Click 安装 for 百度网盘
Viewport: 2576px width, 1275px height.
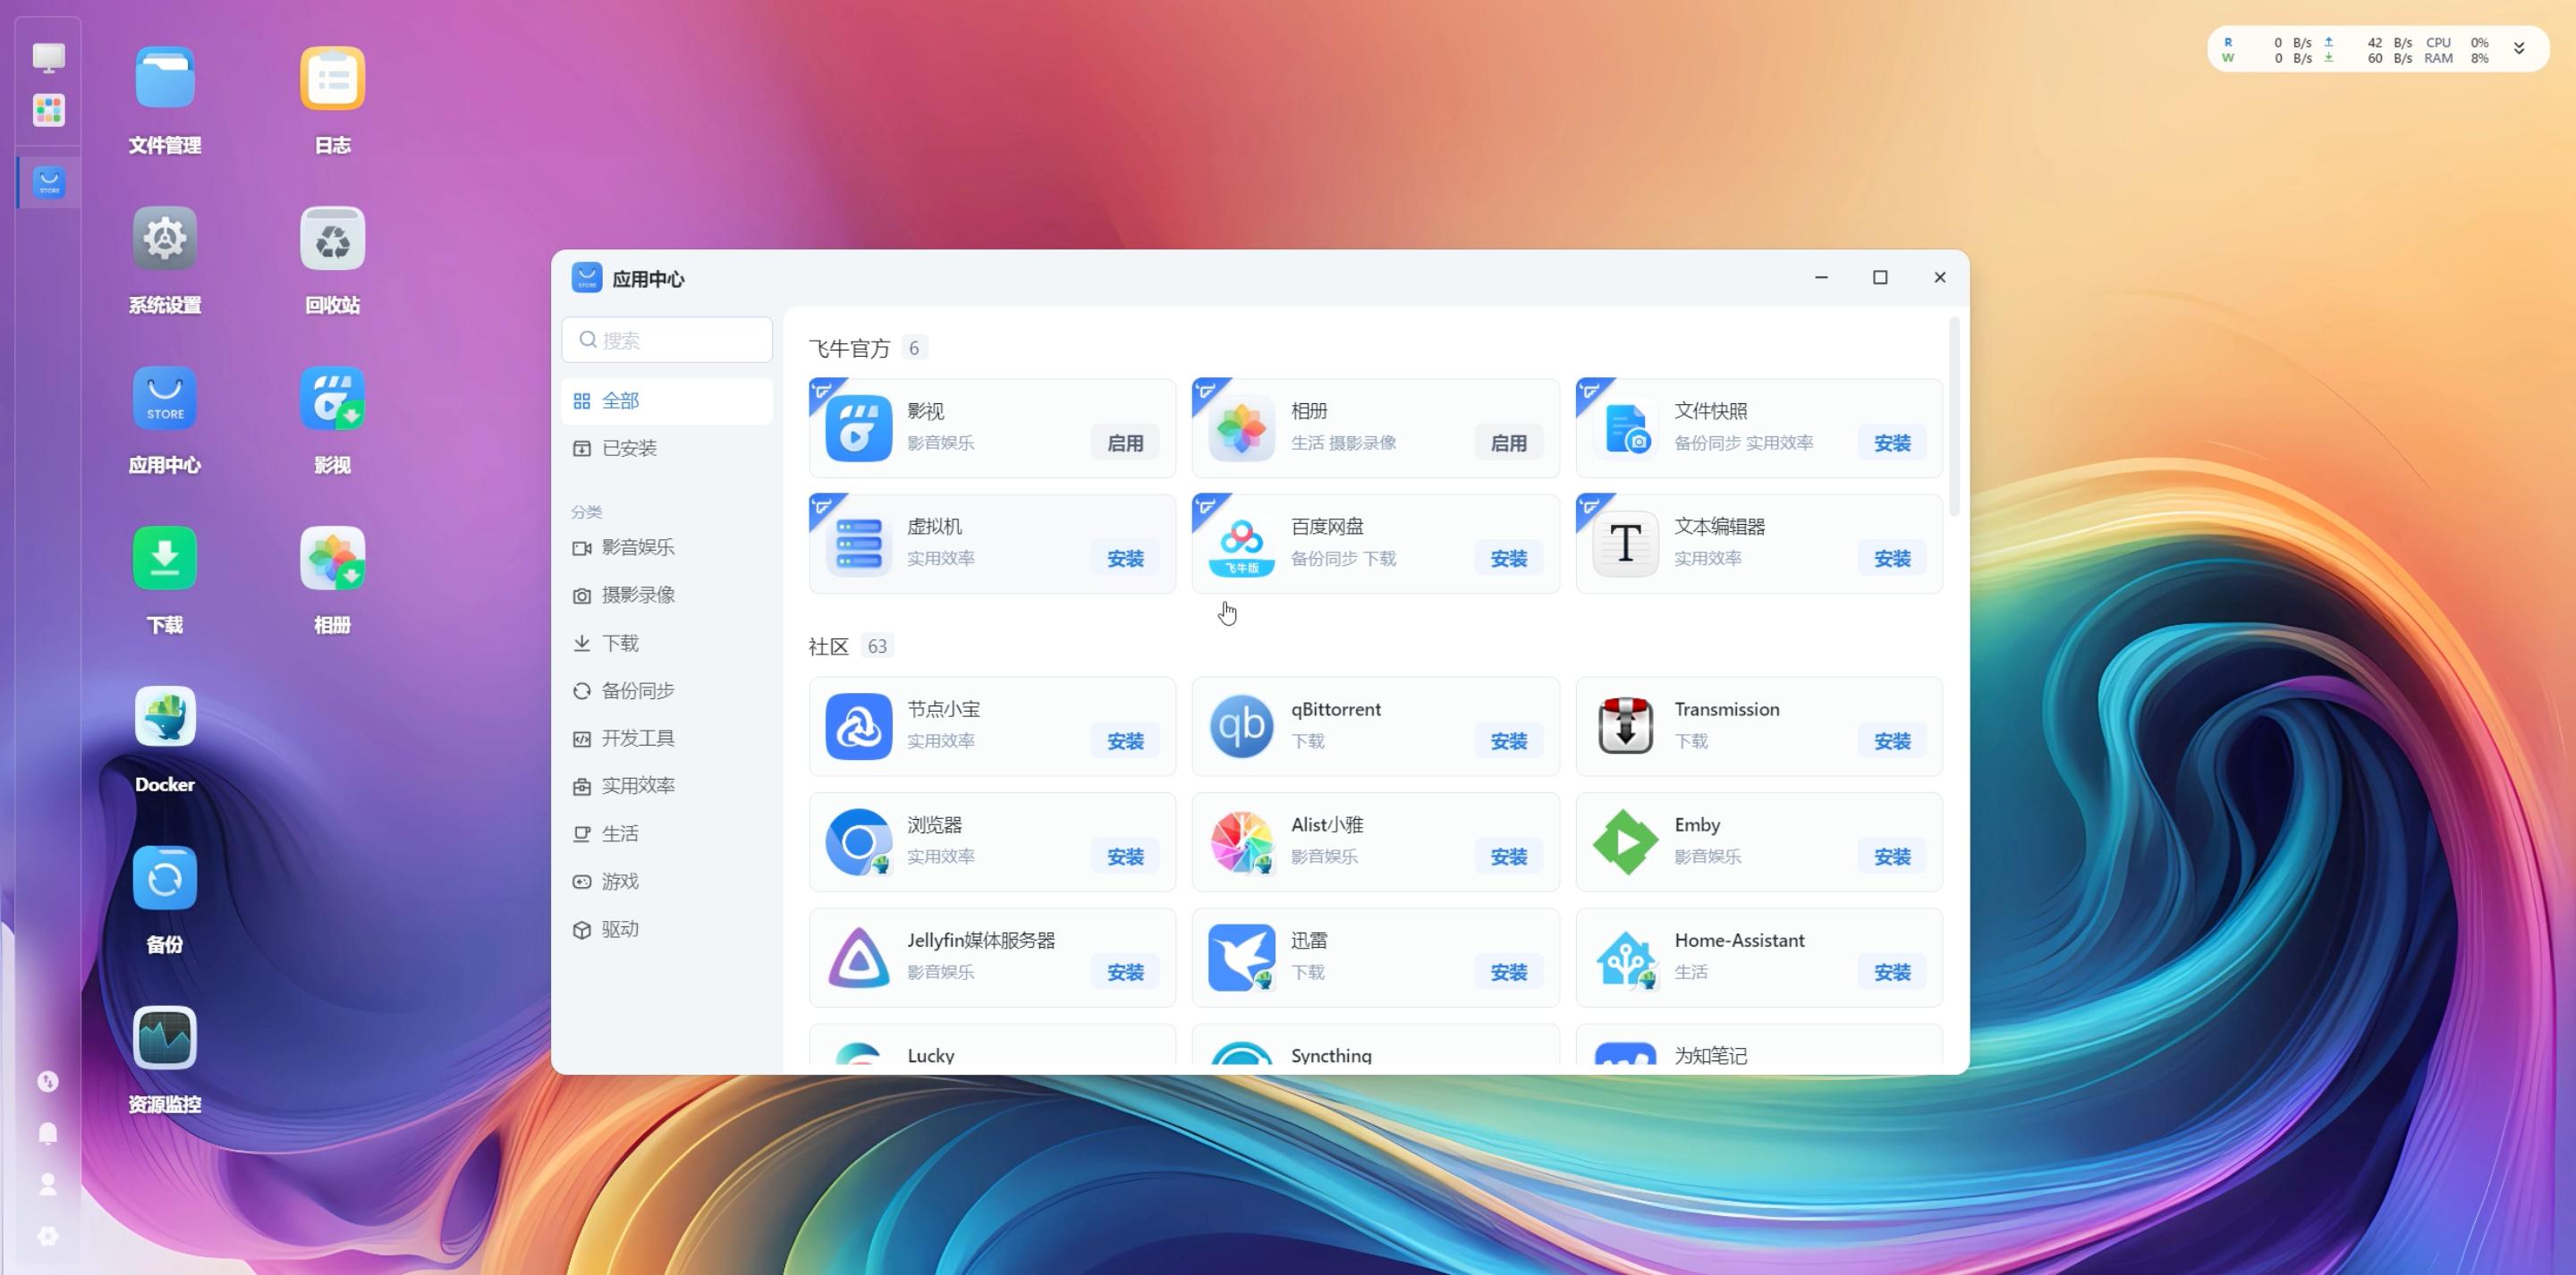point(1508,559)
